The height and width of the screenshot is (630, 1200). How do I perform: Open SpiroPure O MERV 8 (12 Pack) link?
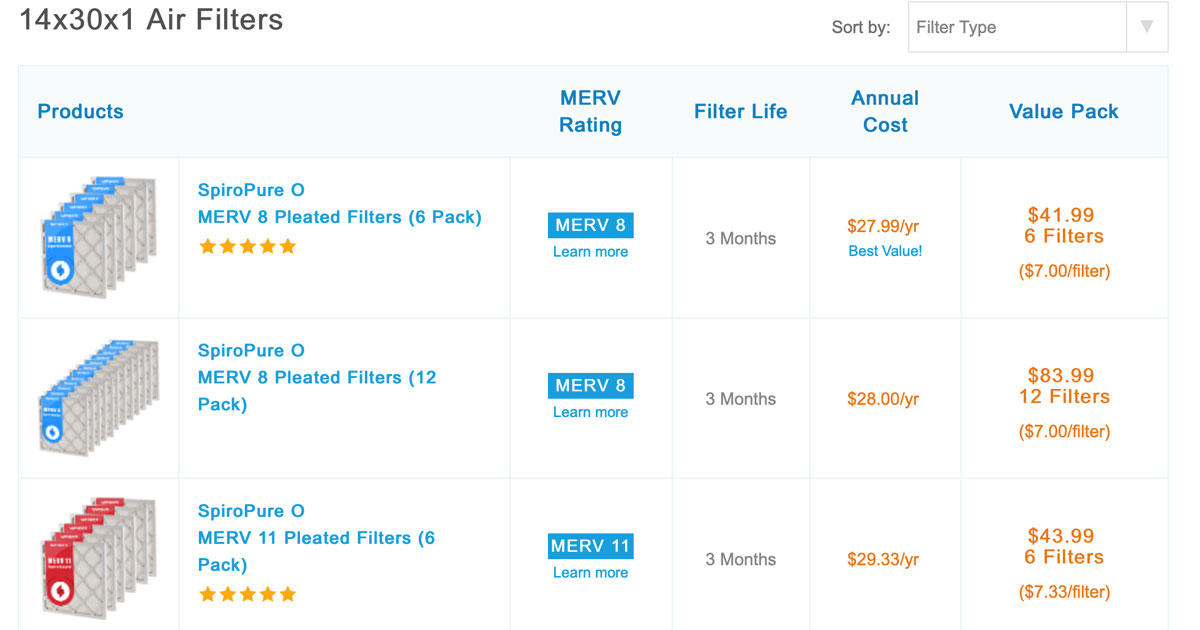[317, 378]
